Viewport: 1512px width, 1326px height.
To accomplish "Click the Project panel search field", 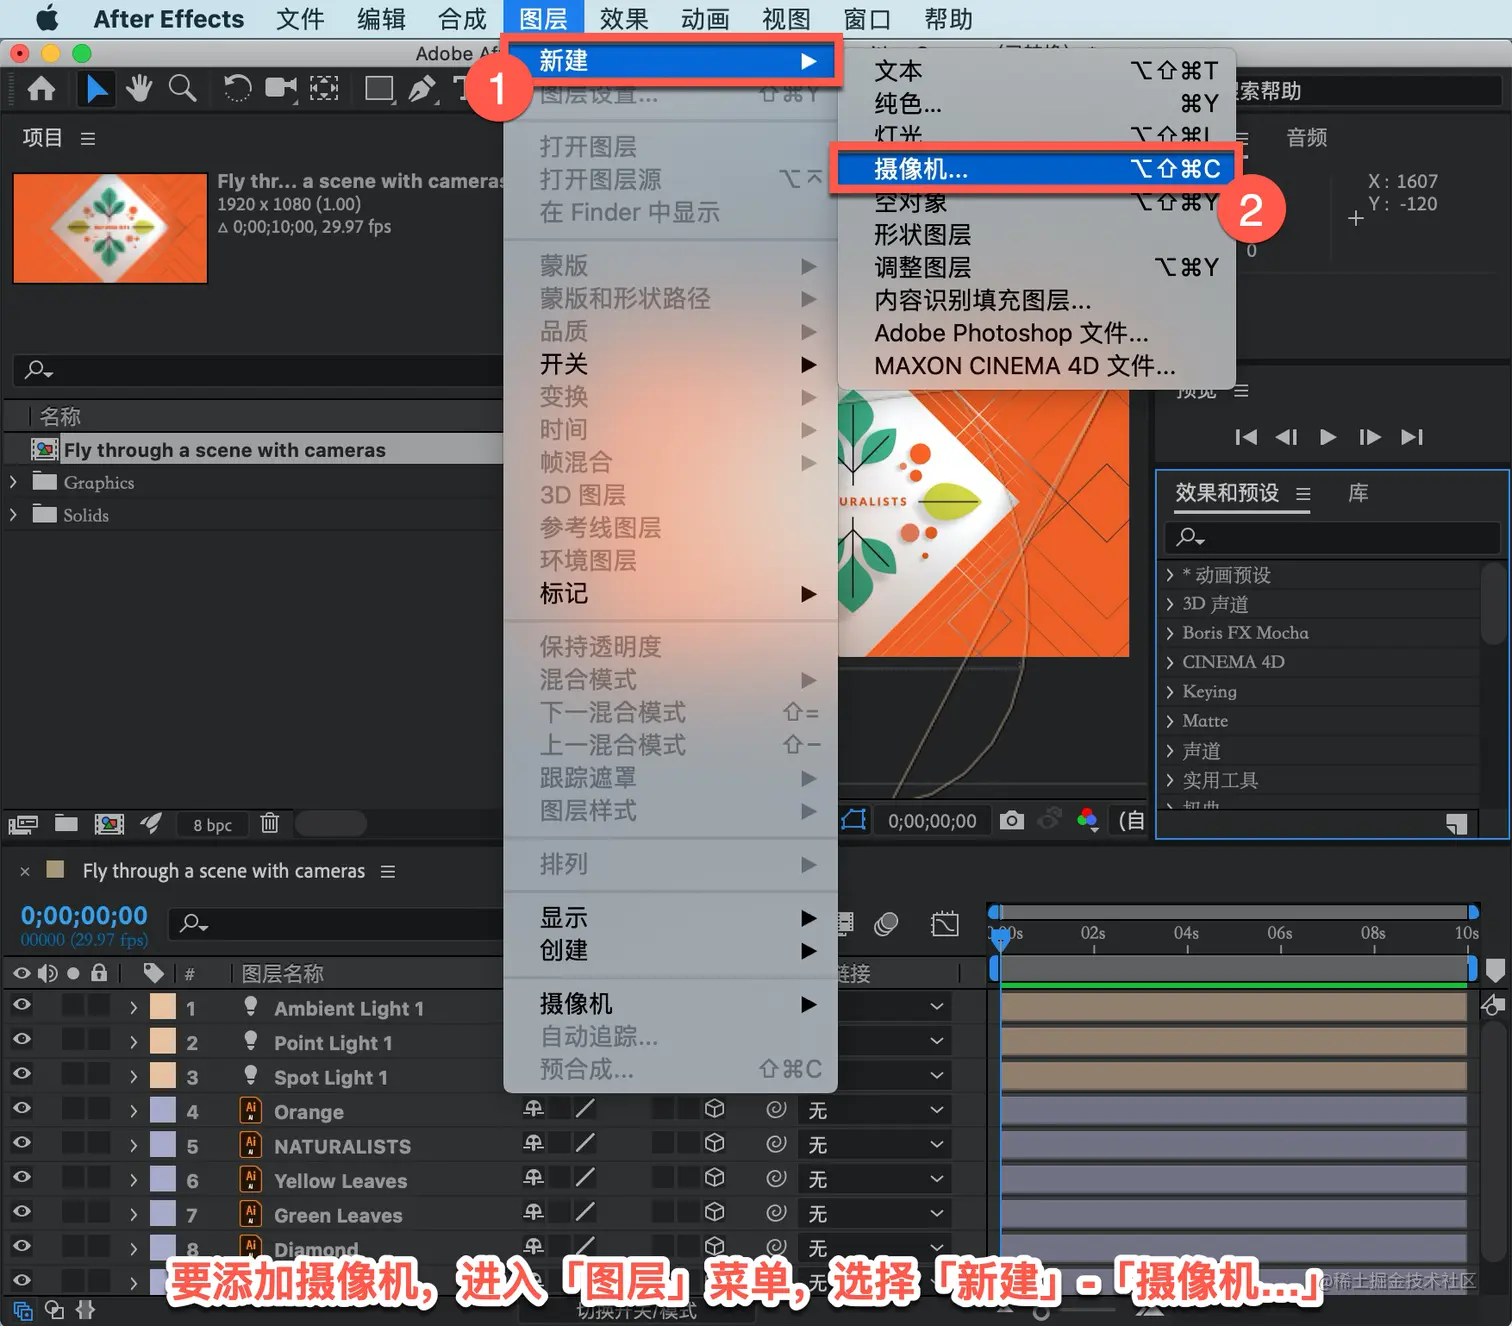I will (258, 370).
